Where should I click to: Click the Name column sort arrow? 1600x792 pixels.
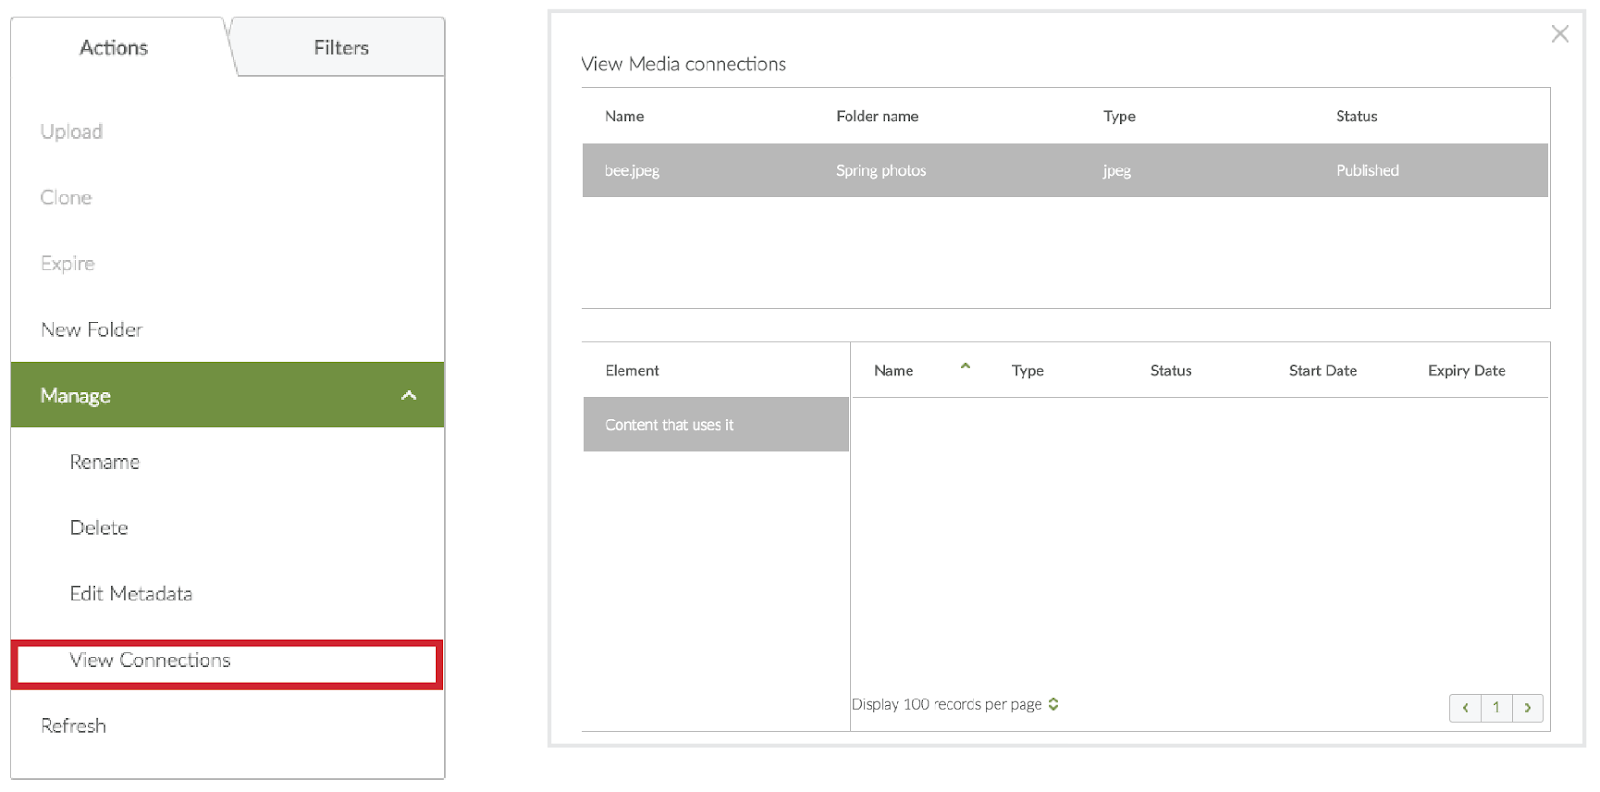click(965, 367)
